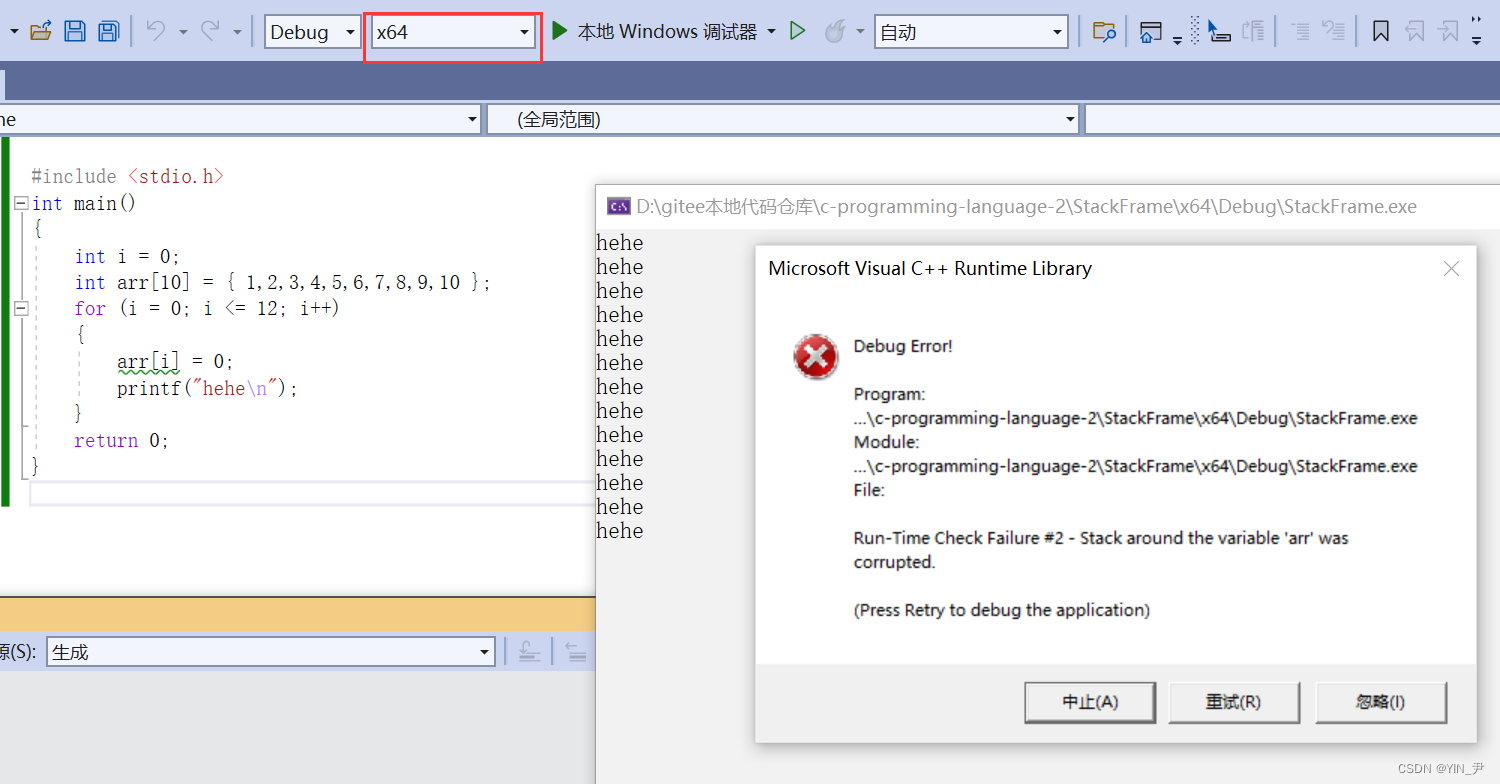The height and width of the screenshot is (784, 1500).
Task: Click the cursor selection toolbar icon
Action: pyautogui.click(x=1218, y=32)
